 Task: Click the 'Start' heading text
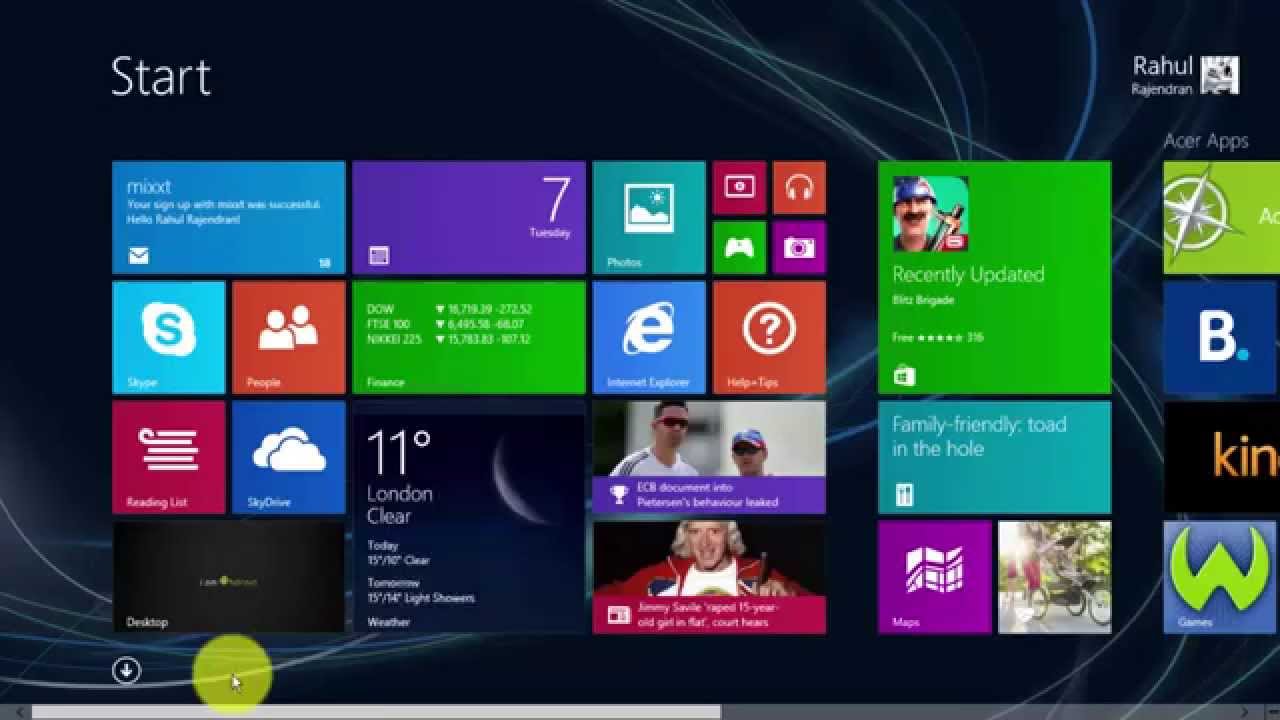pos(161,76)
